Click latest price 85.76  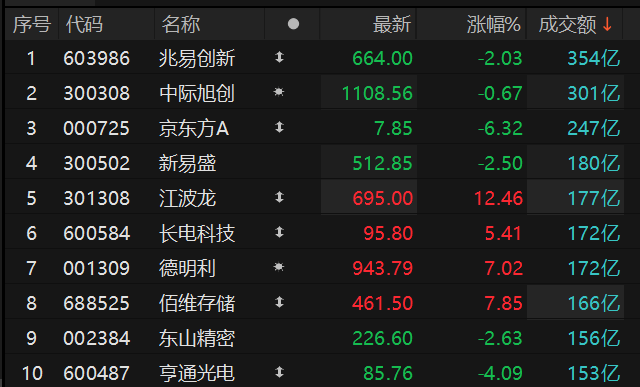click(388, 374)
